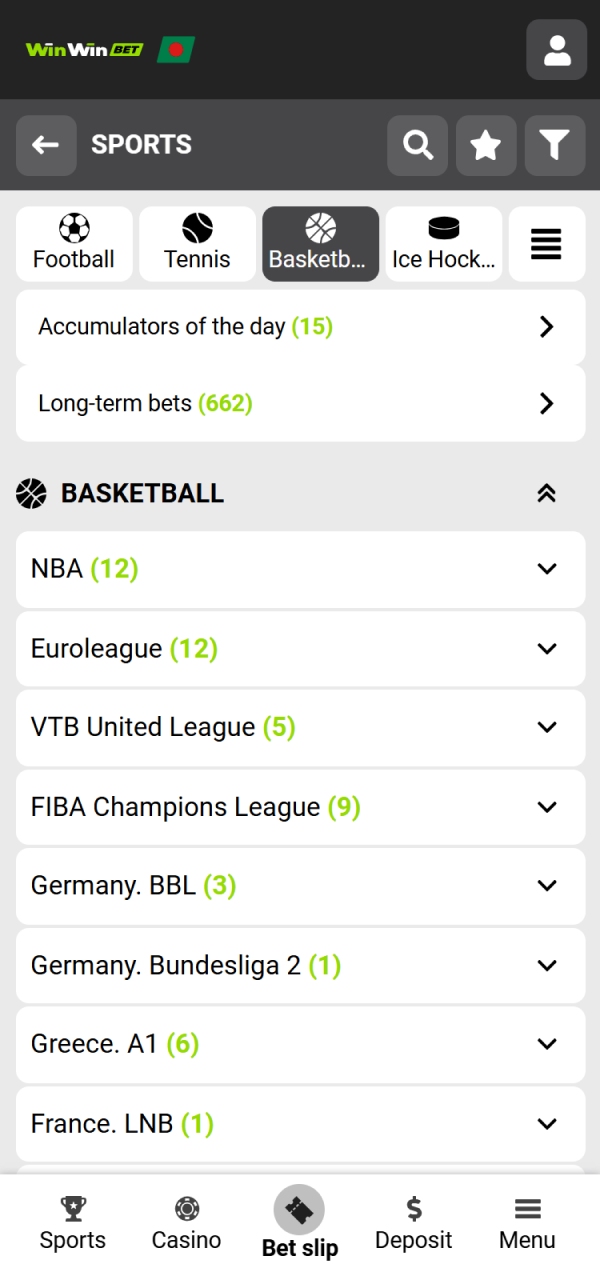Open Accumulators of the day

[x=300, y=326]
